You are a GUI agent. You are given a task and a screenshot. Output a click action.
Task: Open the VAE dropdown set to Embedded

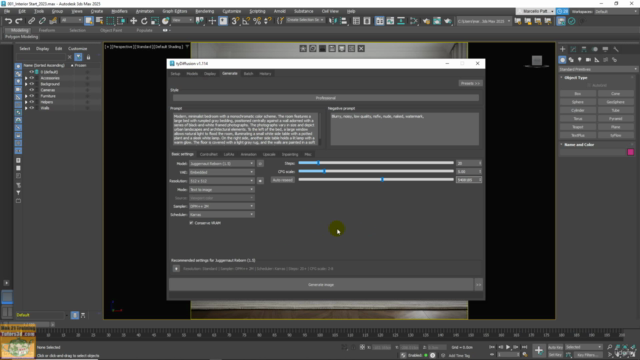[222, 172]
